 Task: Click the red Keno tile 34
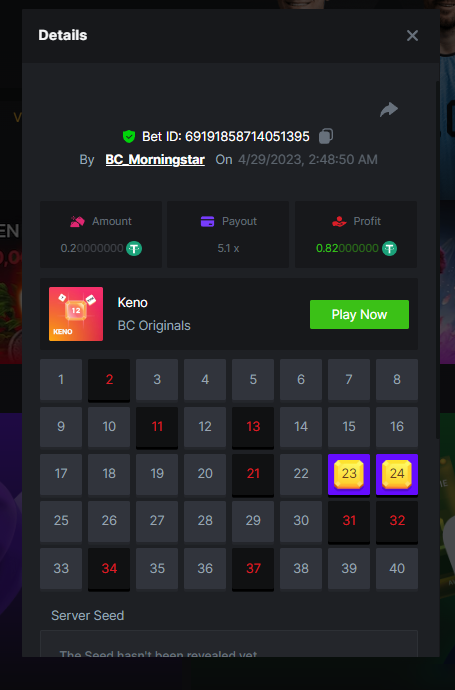point(109,569)
